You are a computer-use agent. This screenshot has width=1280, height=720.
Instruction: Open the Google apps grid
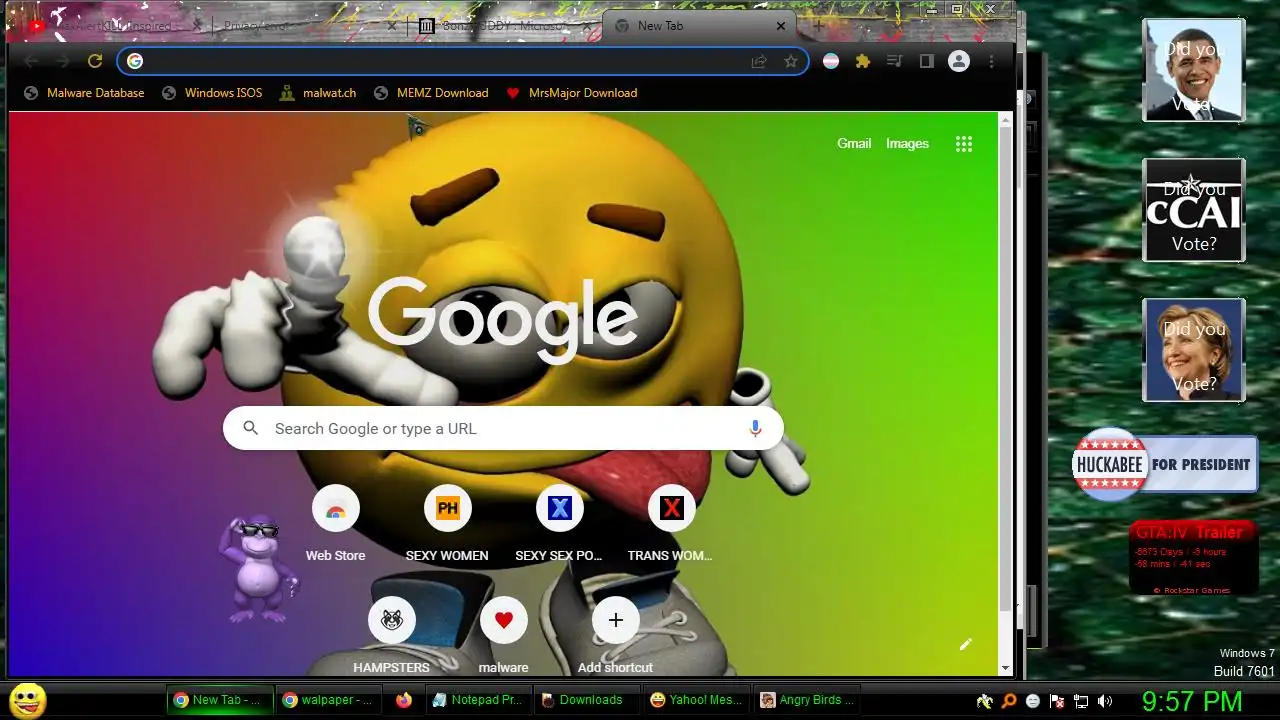[964, 144]
